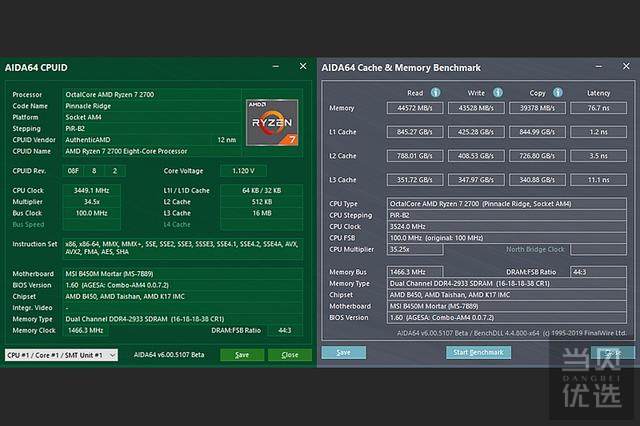The image size is (640, 426).
Task: Click the Multiplier 34.5x value
Action: [91, 202]
